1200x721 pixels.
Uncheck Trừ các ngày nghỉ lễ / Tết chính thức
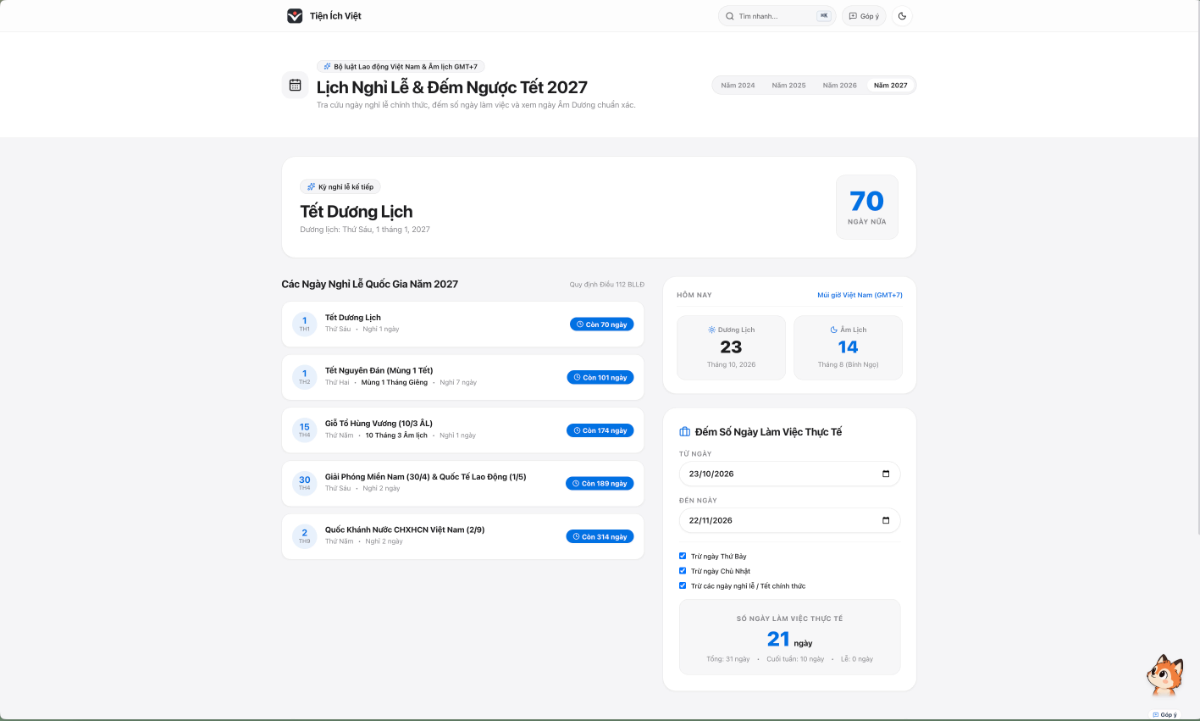tap(683, 586)
